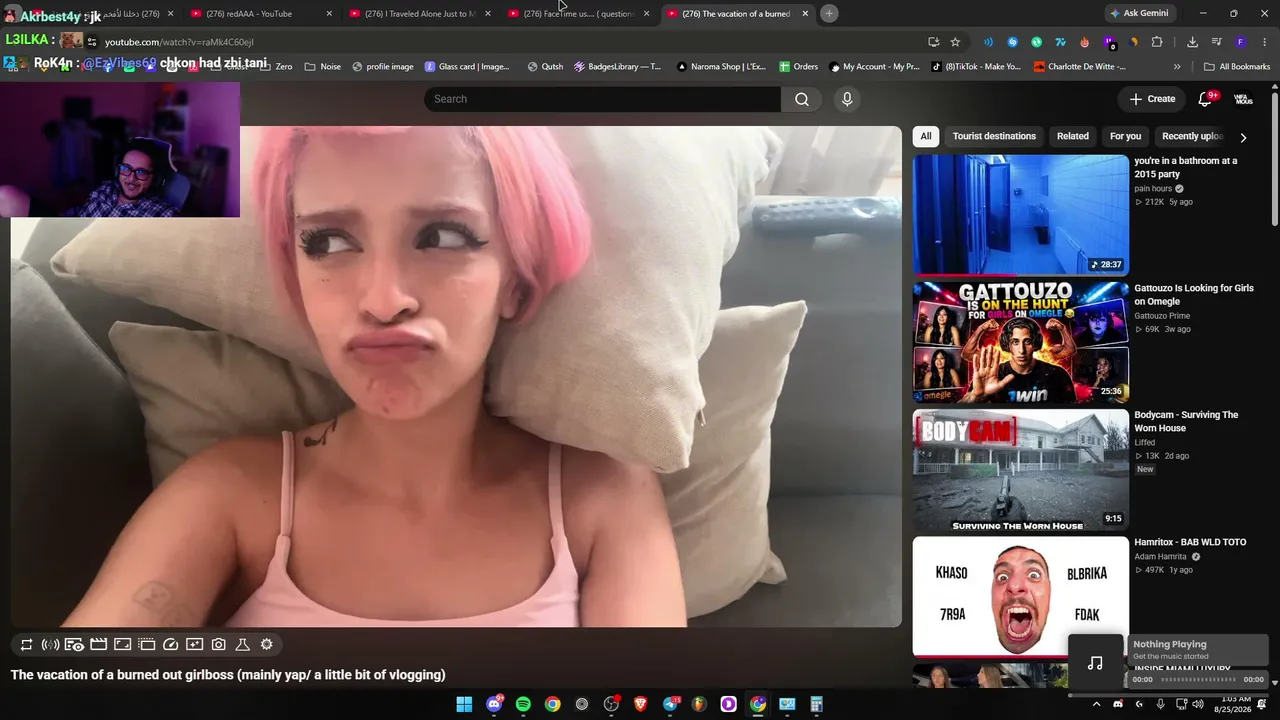The image size is (1280, 720).
Task: Open the YouTube account avatar menu
Action: (1243, 99)
